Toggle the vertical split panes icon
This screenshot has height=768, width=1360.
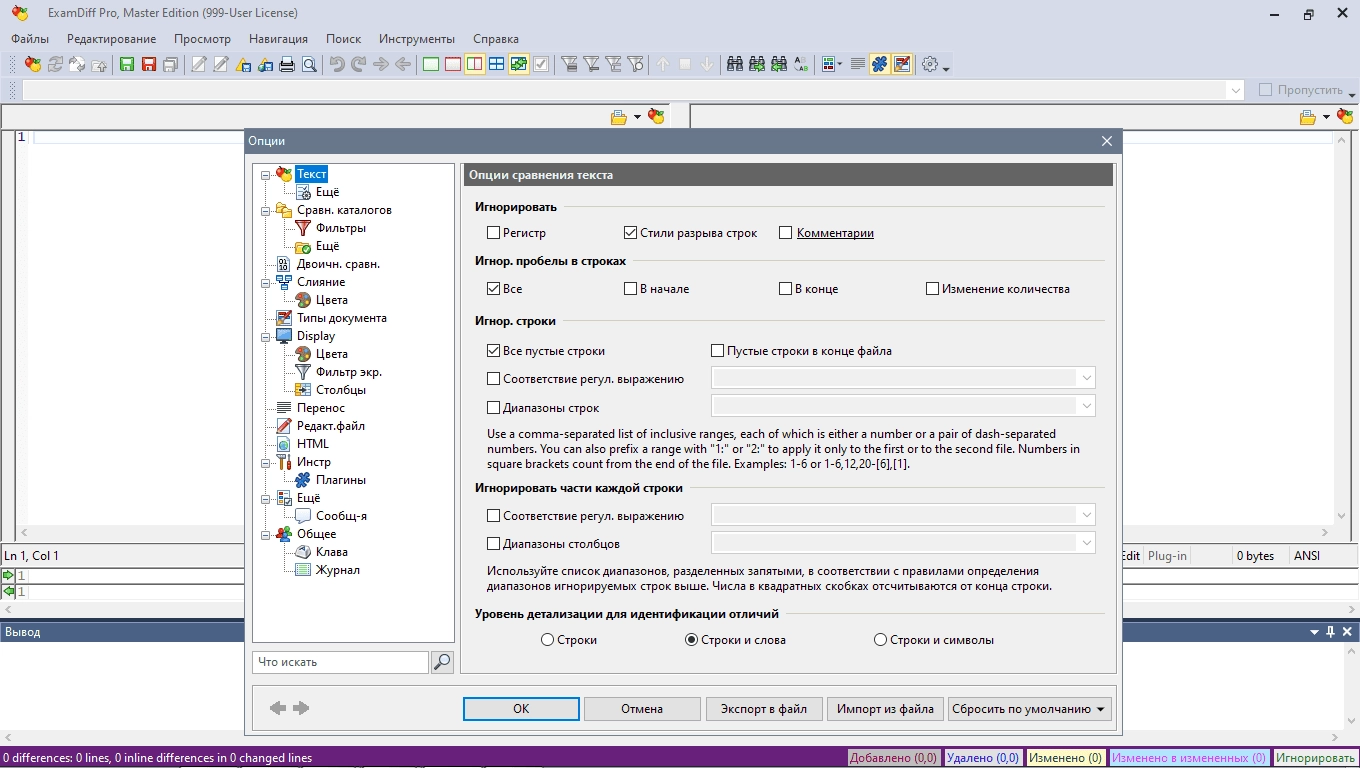click(x=475, y=64)
